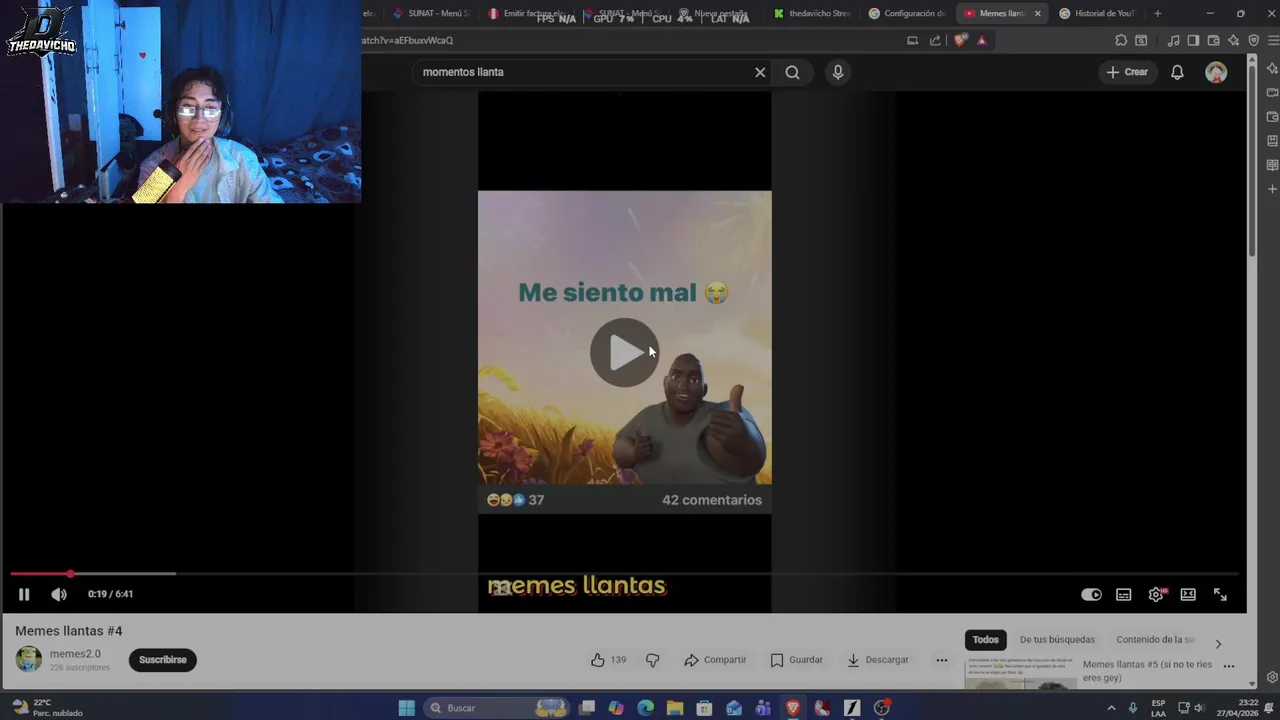Screen dimensions: 1280x720
Task: Open more actions menu beside Descargar
Action: tap(941, 660)
